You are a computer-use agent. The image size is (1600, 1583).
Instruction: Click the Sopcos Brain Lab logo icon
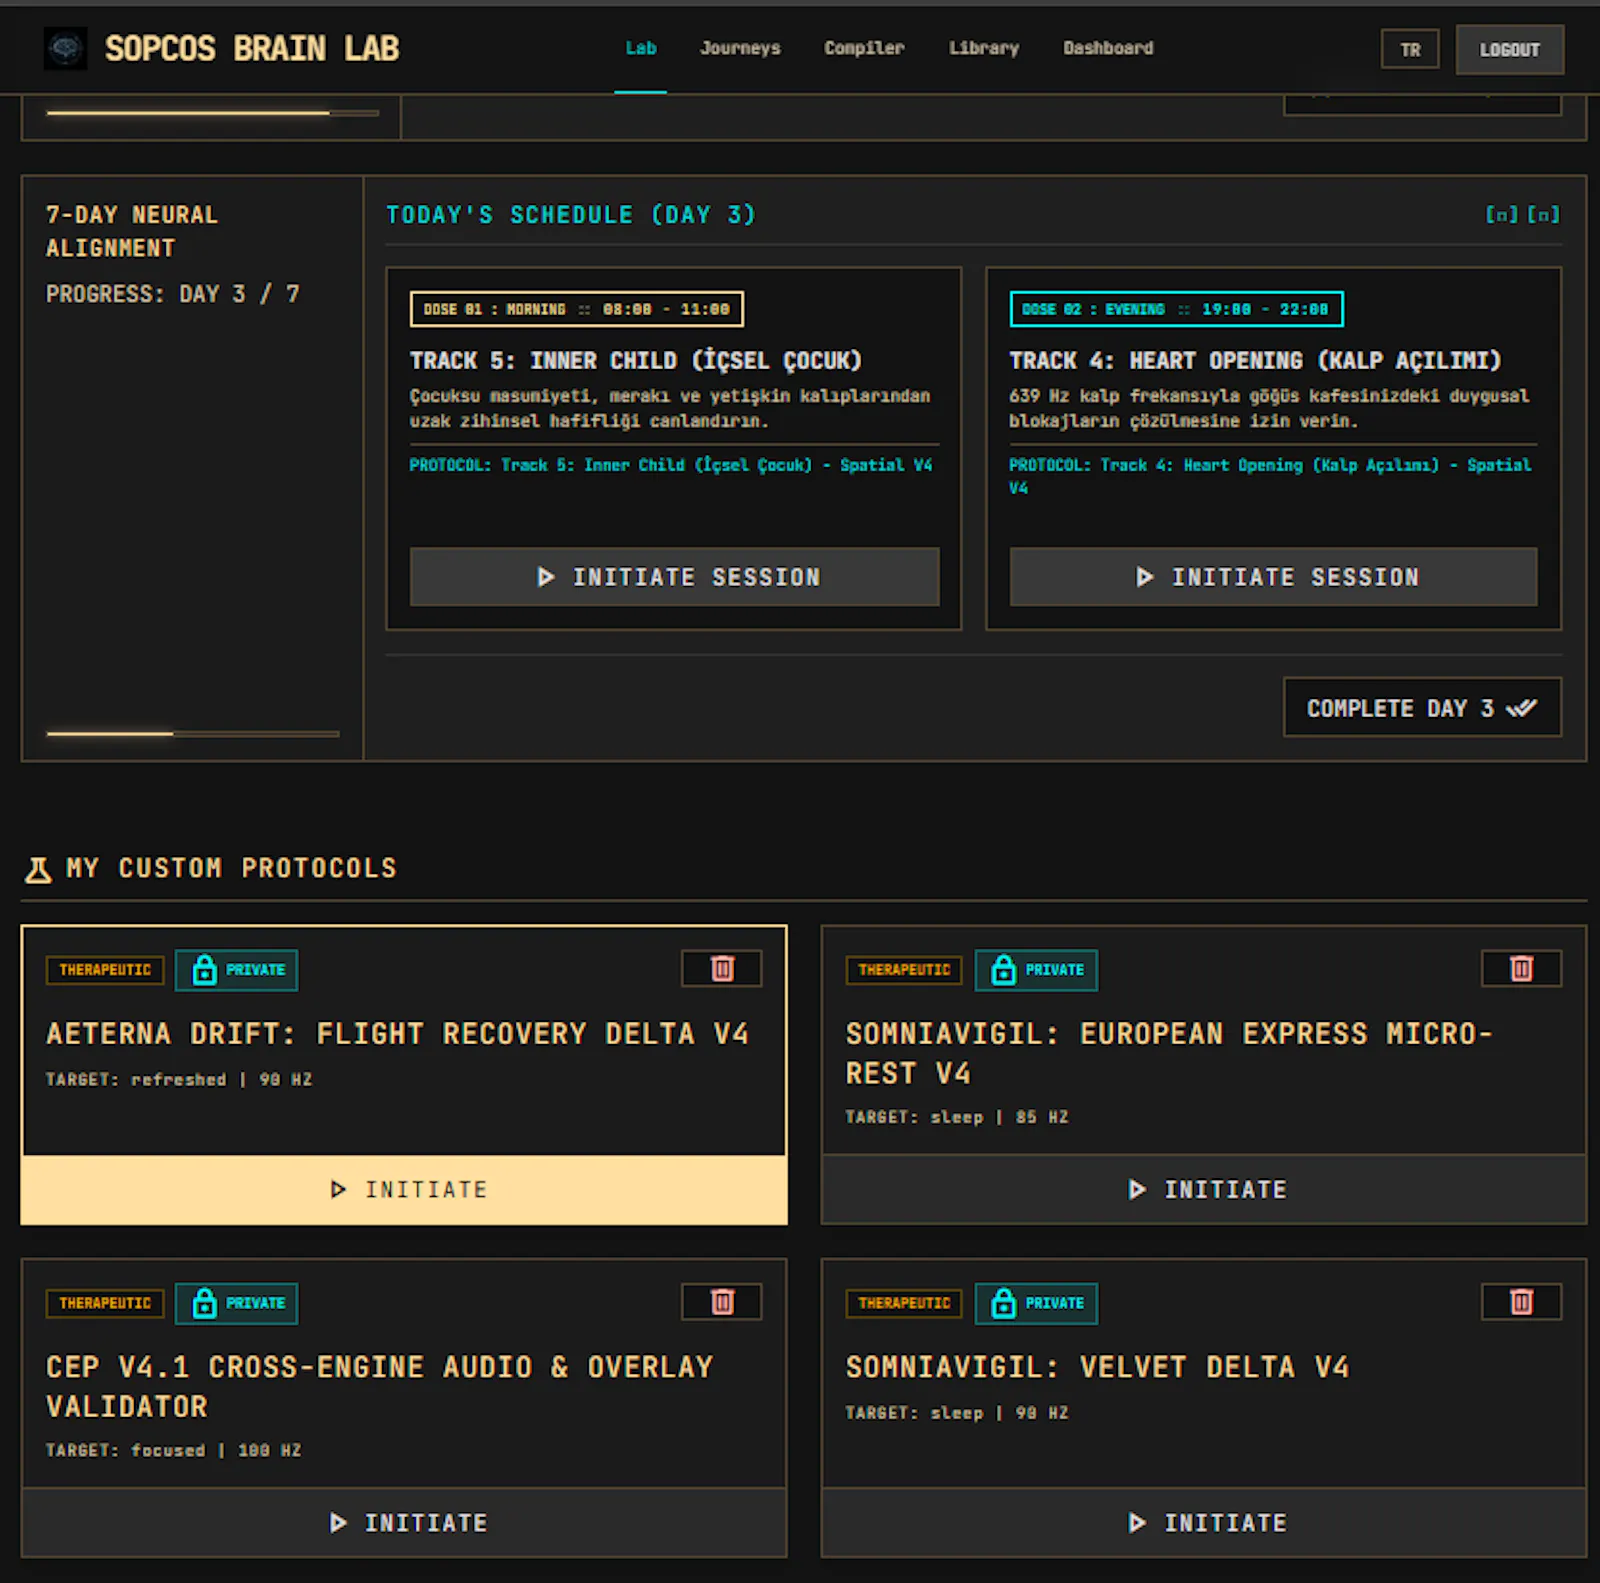65,48
